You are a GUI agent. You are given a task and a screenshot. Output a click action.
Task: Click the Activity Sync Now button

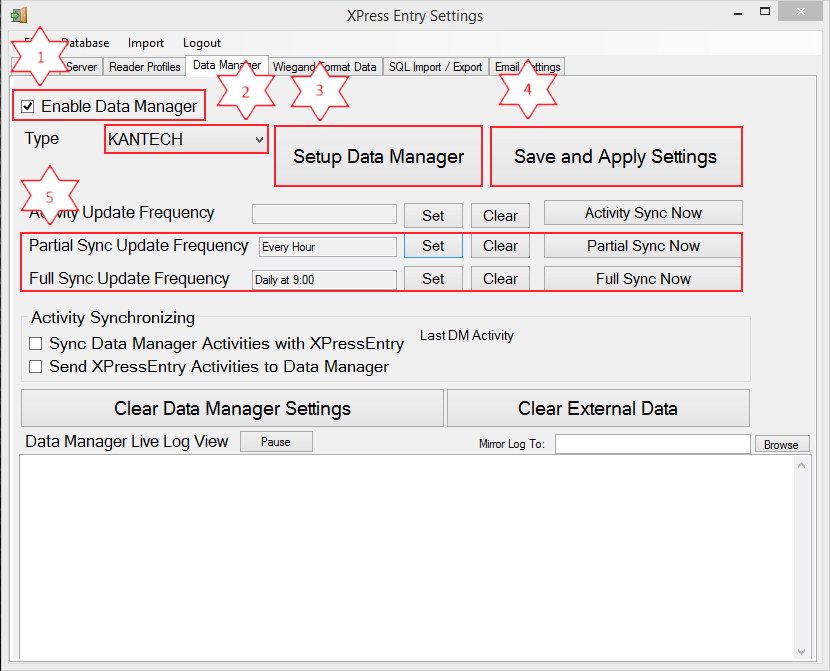(643, 213)
